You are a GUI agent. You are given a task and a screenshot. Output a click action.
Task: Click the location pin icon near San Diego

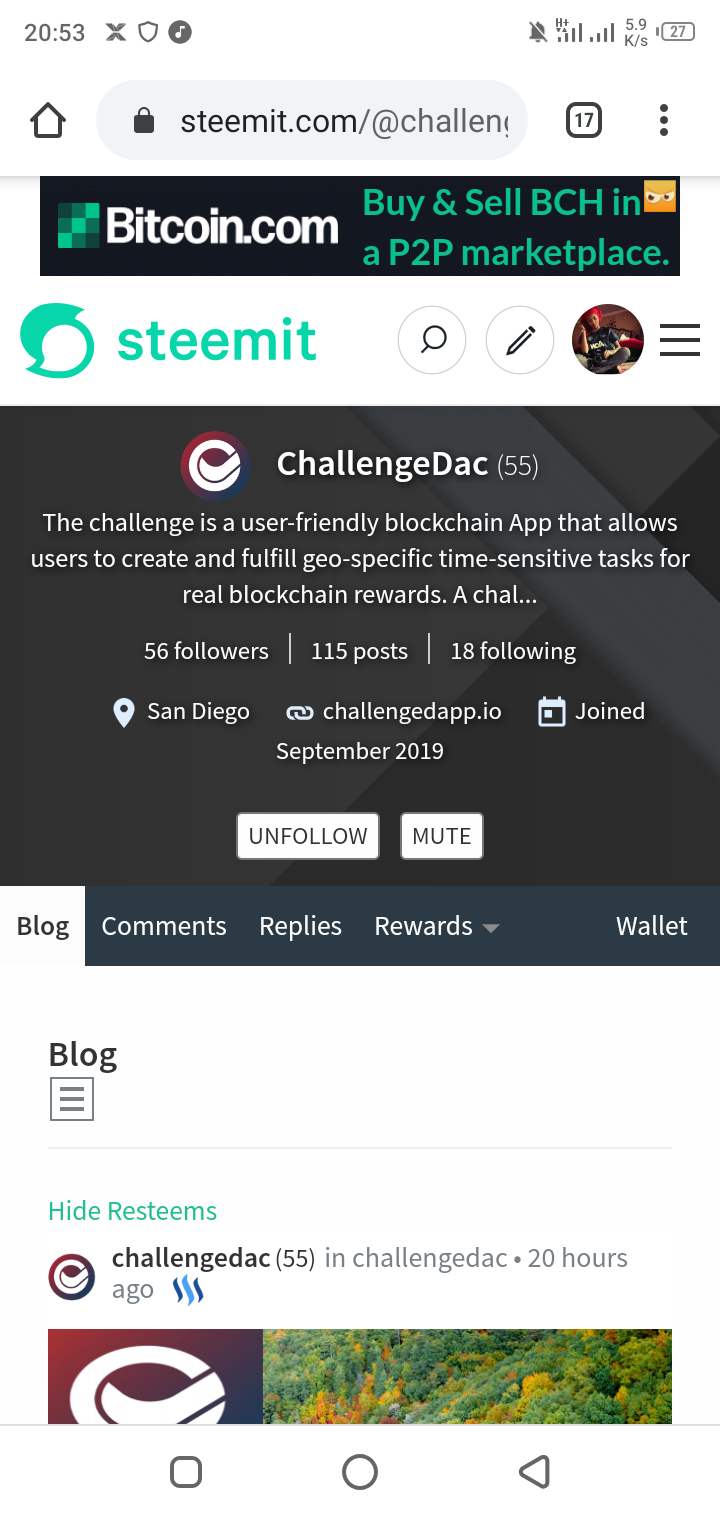point(123,711)
